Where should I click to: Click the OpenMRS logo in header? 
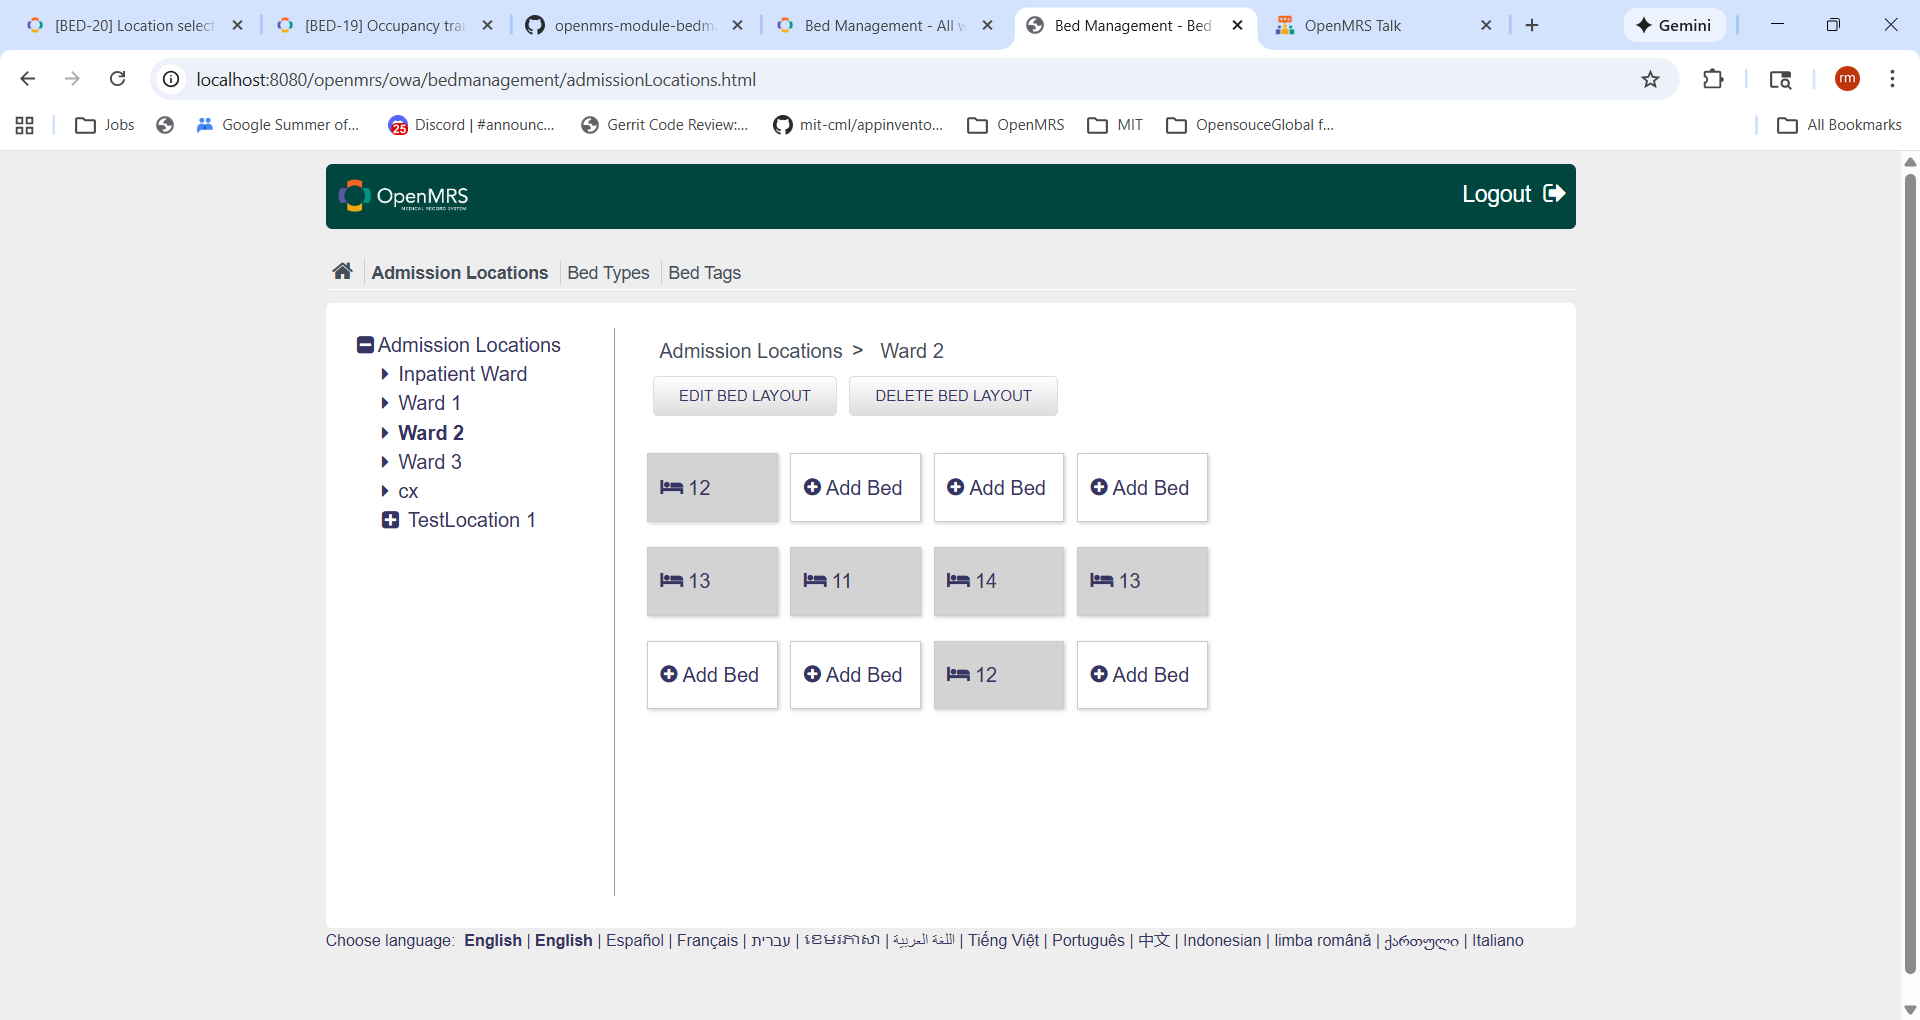[x=404, y=196]
